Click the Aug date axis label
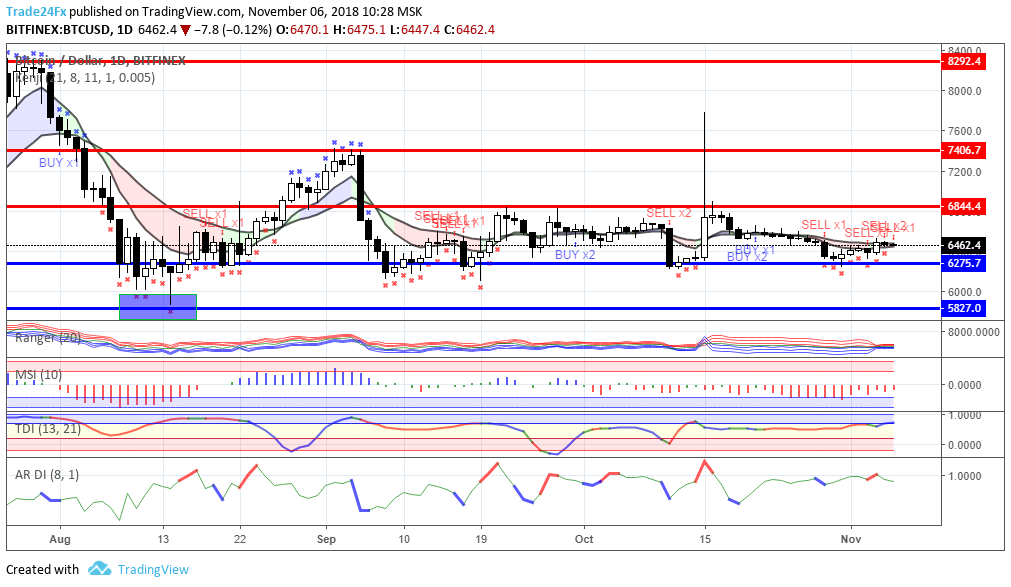This screenshot has height=587, width=1011. click(x=60, y=539)
